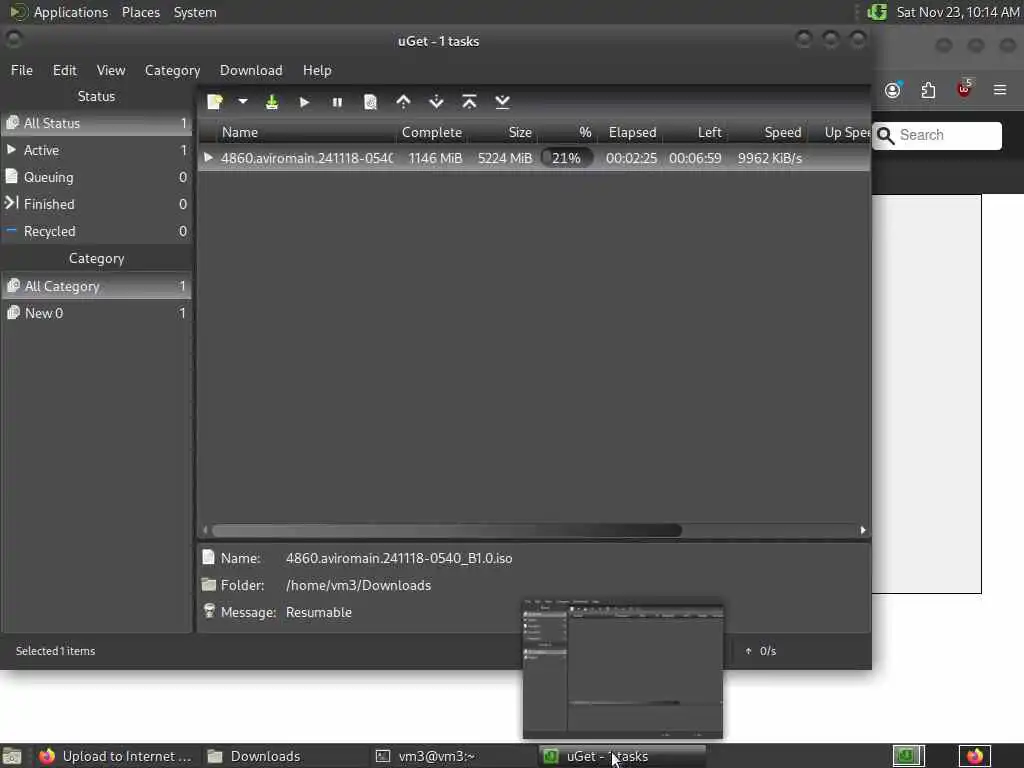This screenshot has height=768, width=1024.
Task: Click the Show Desktop icon in taskbar
Action: tap(12, 756)
